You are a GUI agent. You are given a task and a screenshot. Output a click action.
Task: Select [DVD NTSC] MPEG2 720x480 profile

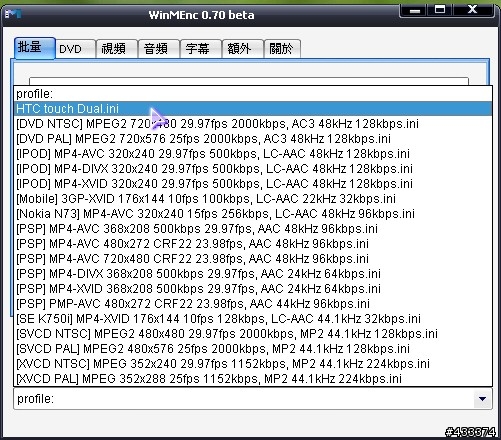(253, 124)
